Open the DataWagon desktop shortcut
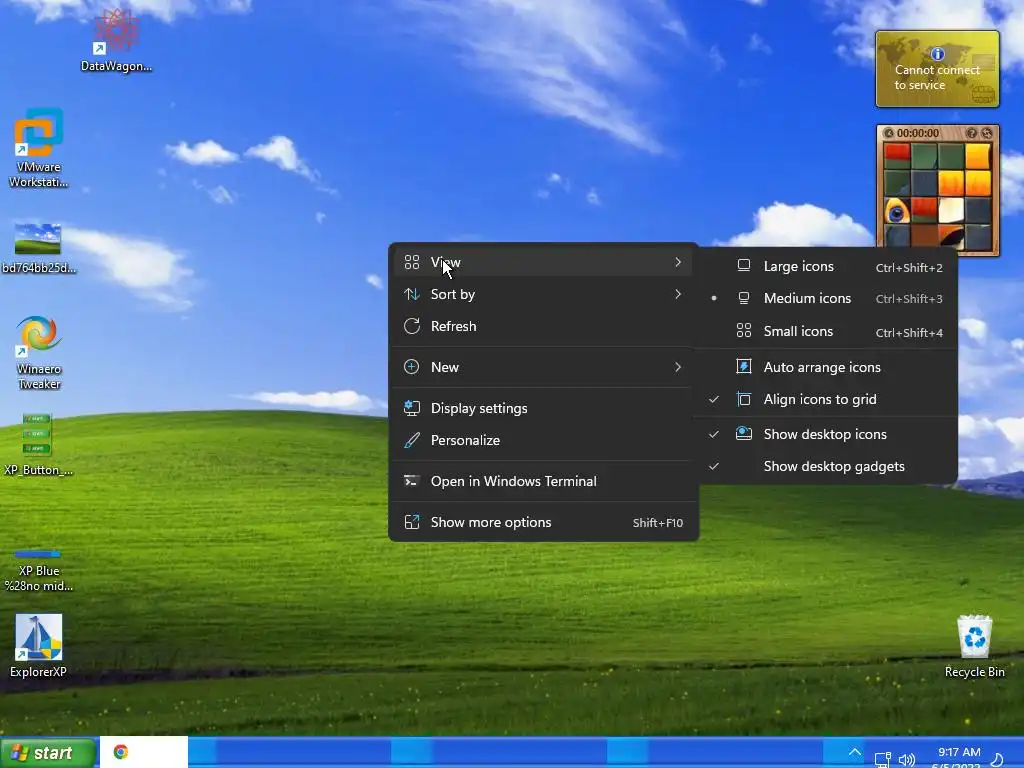This screenshot has width=1024, height=768. [x=116, y=40]
